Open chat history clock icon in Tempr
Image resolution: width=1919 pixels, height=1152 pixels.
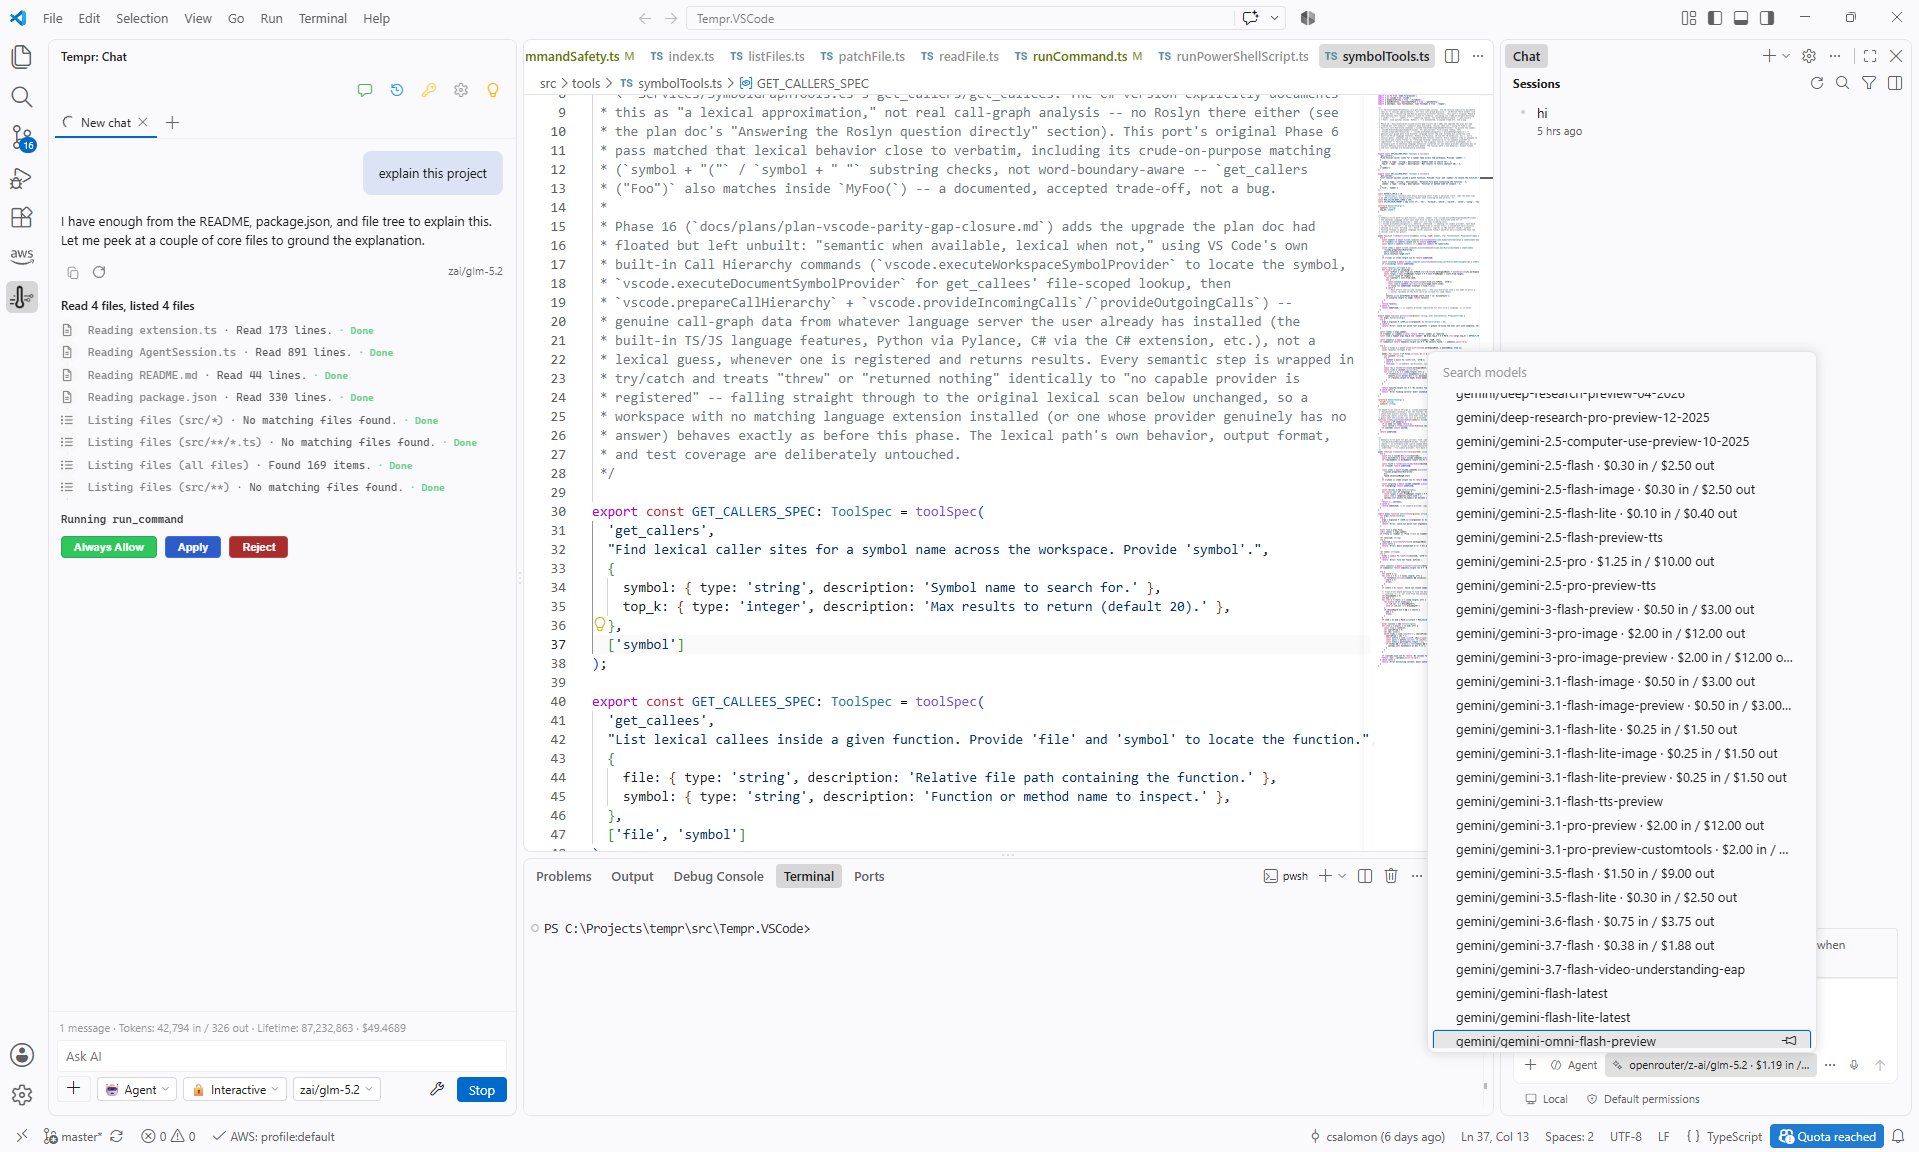coord(397,90)
